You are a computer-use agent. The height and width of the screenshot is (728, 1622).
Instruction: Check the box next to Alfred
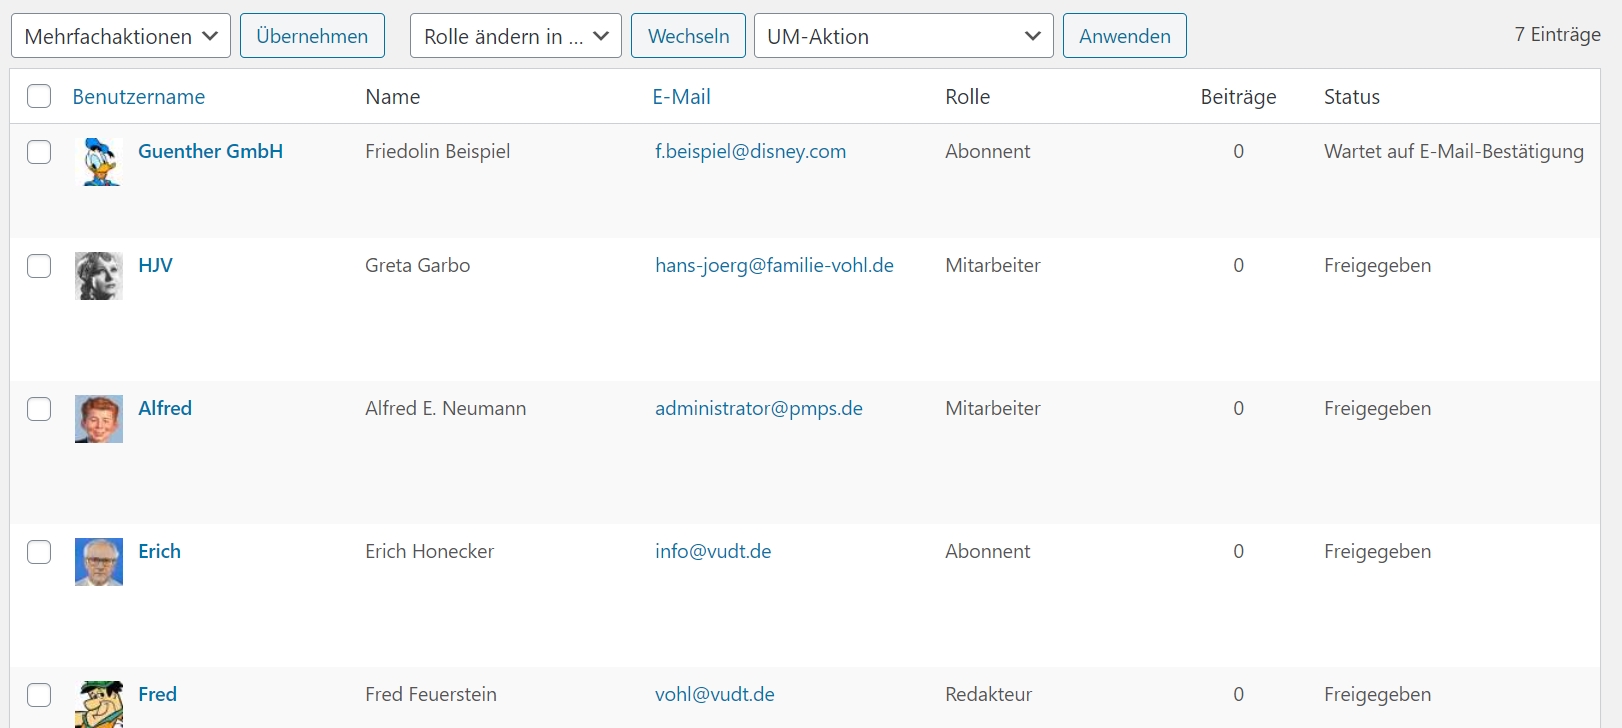(39, 409)
